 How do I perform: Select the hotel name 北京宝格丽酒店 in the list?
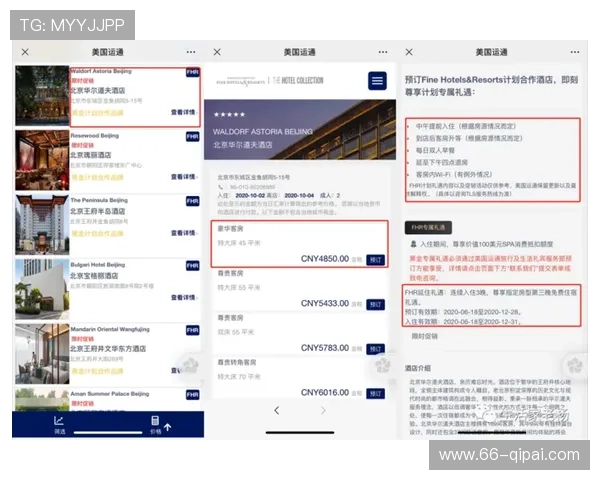pos(94,276)
